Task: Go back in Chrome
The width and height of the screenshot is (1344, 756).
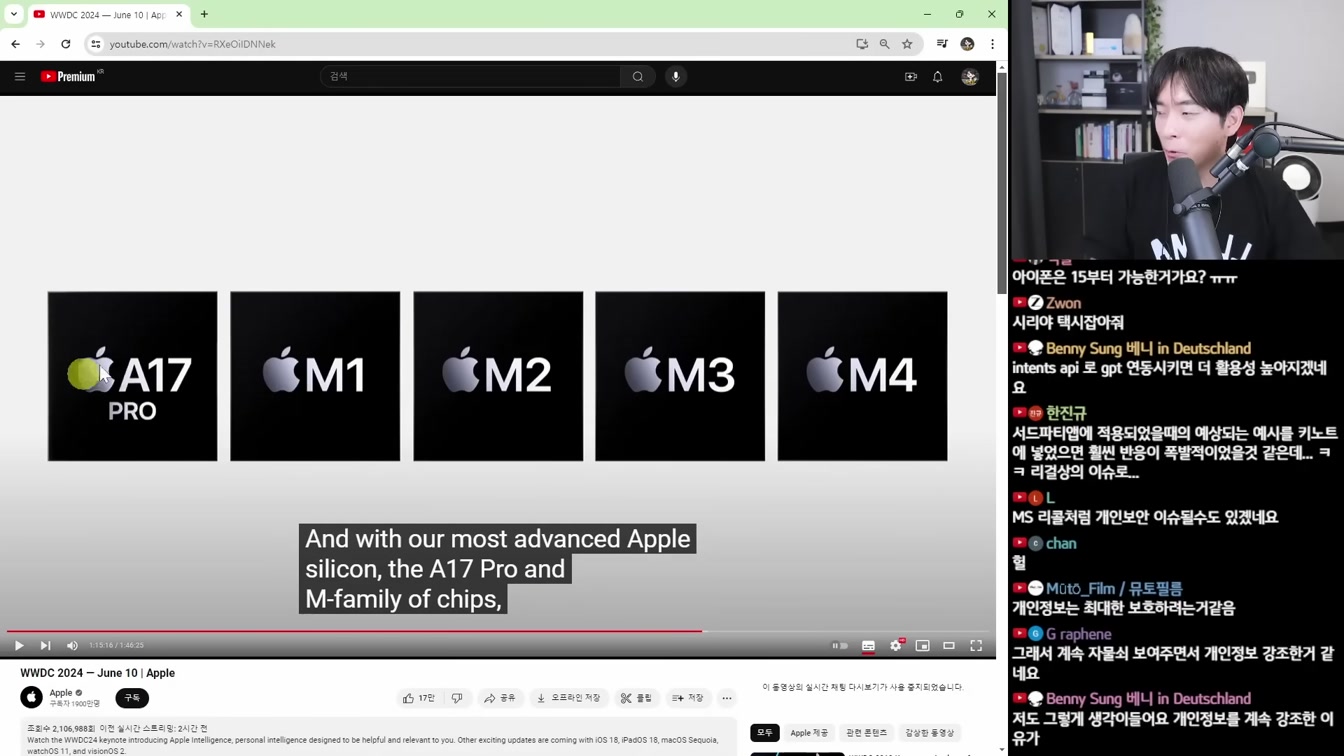Action: (16, 44)
